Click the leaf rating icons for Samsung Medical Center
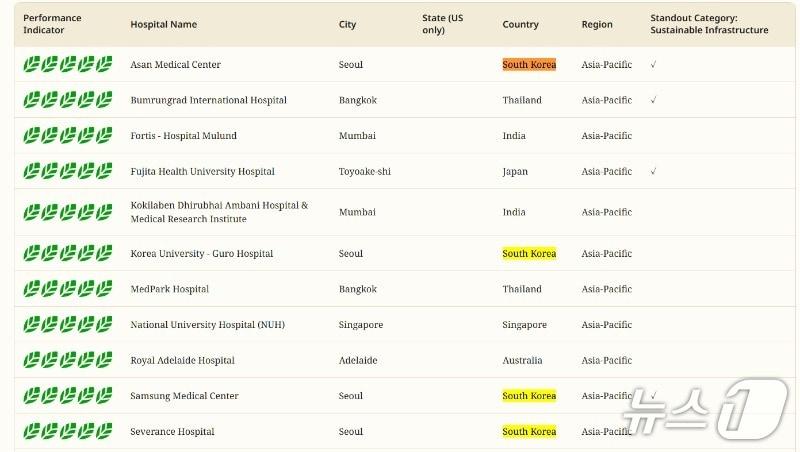Image resolution: width=800 pixels, height=452 pixels. (x=68, y=395)
